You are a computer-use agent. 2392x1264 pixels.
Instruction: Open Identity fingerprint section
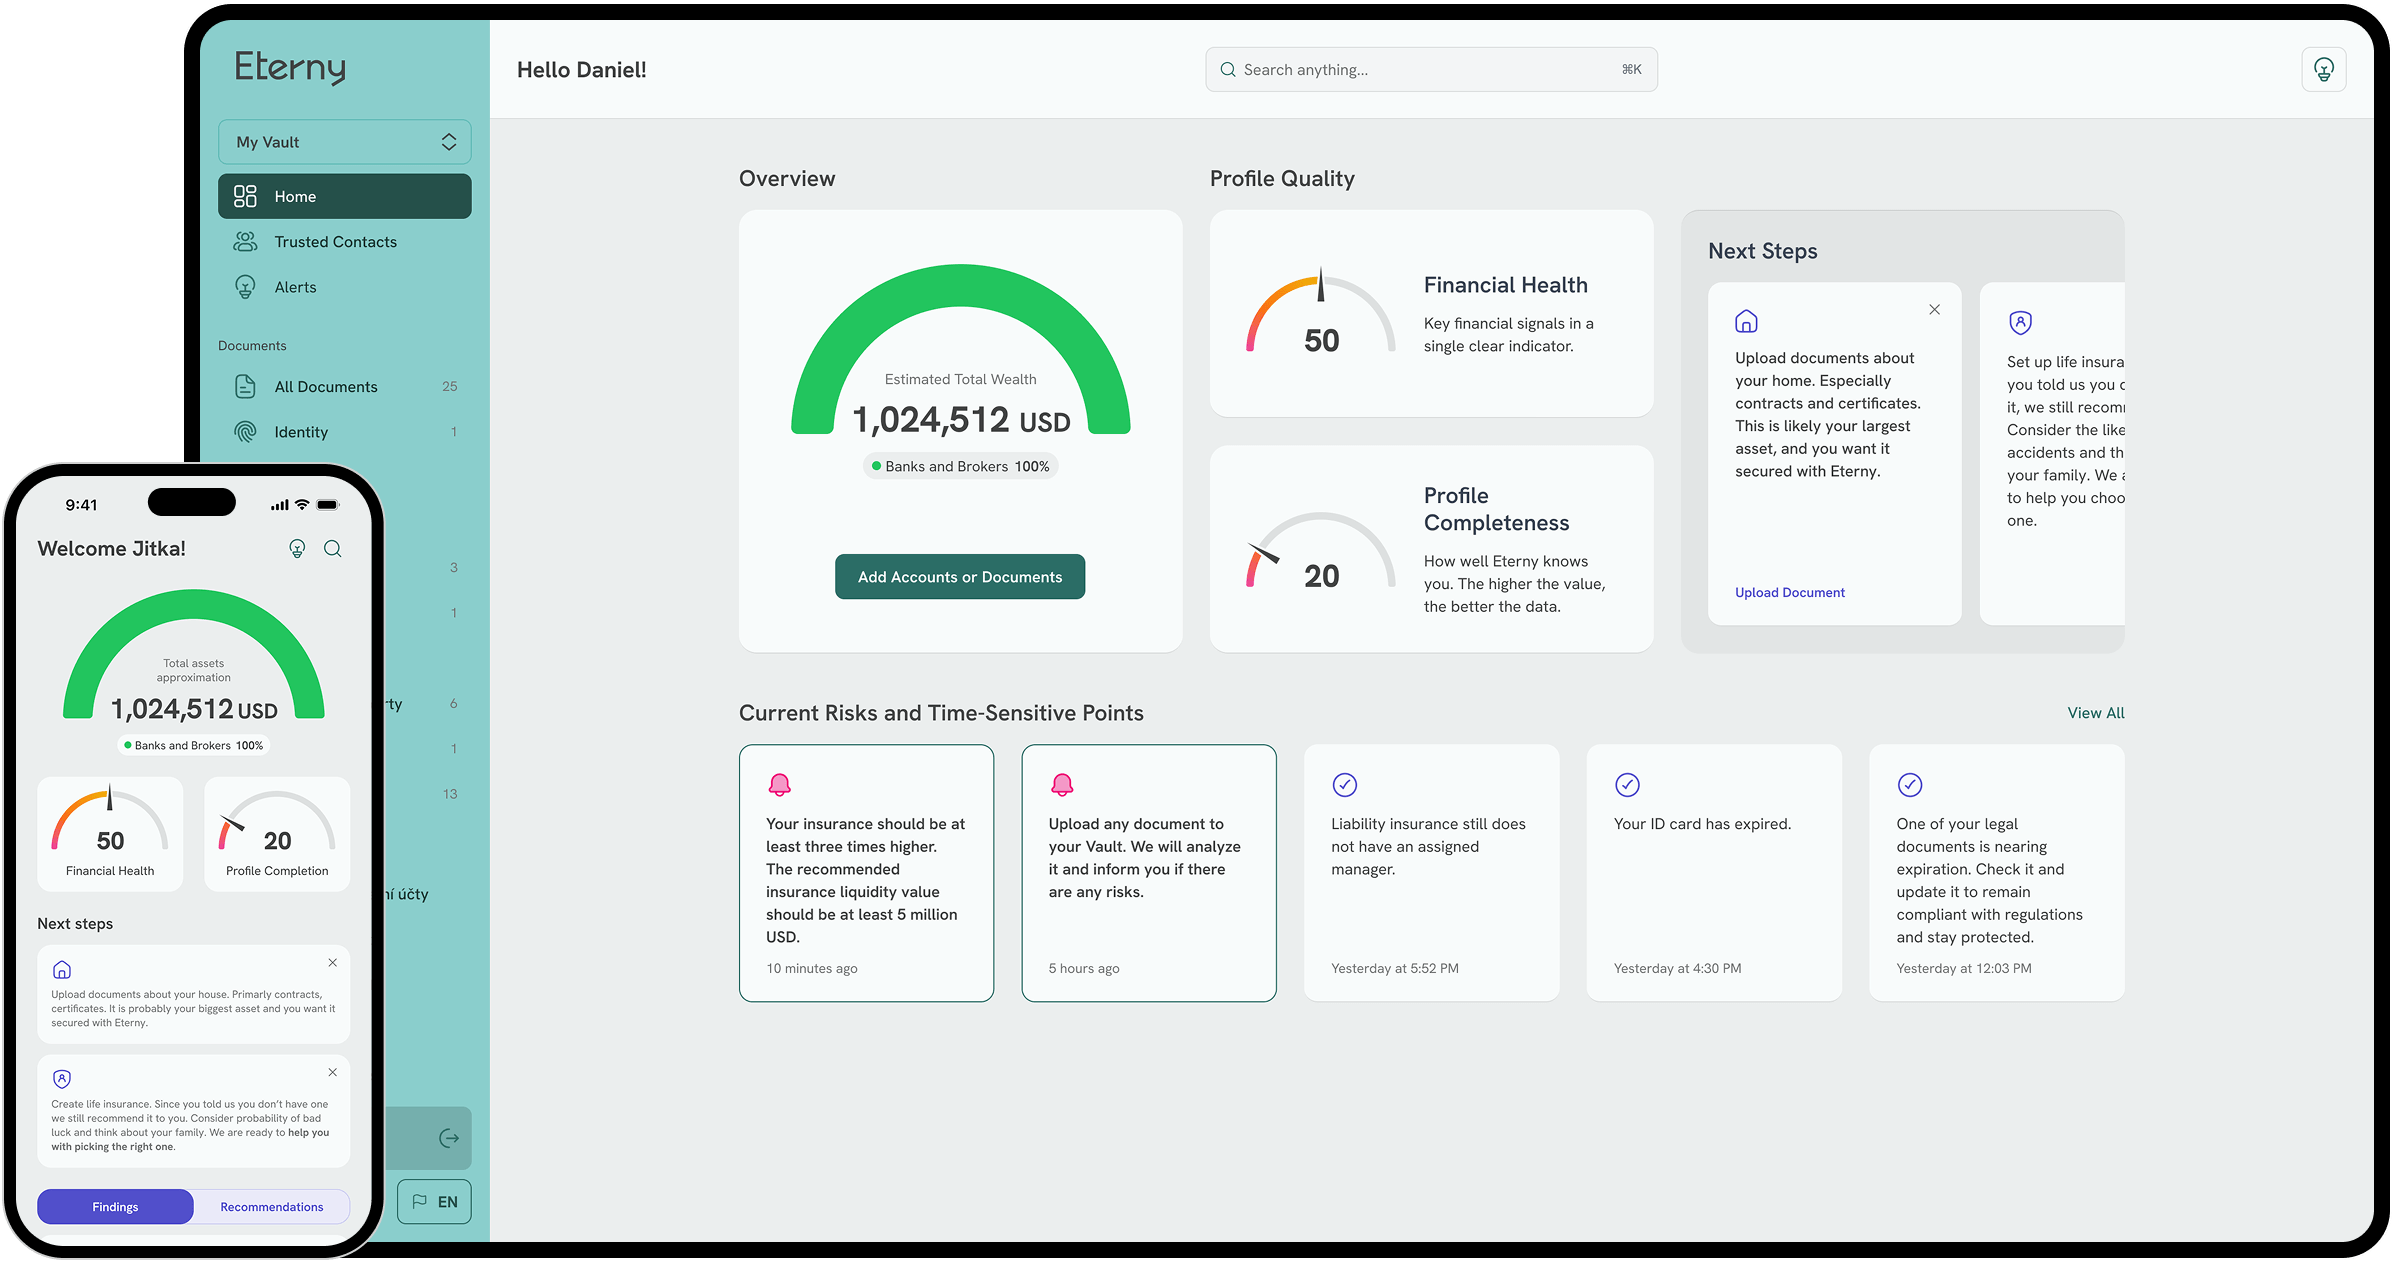pyautogui.click(x=300, y=432)
